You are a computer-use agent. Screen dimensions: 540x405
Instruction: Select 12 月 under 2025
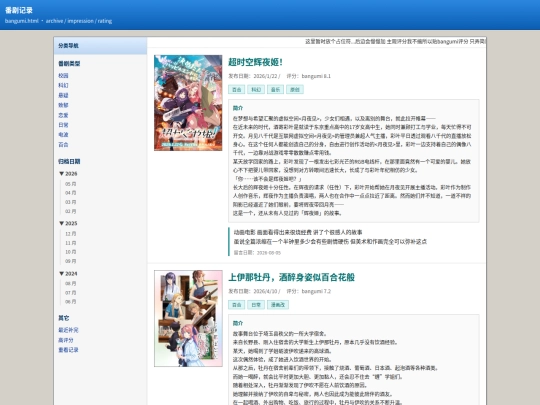tap(71, 233)
